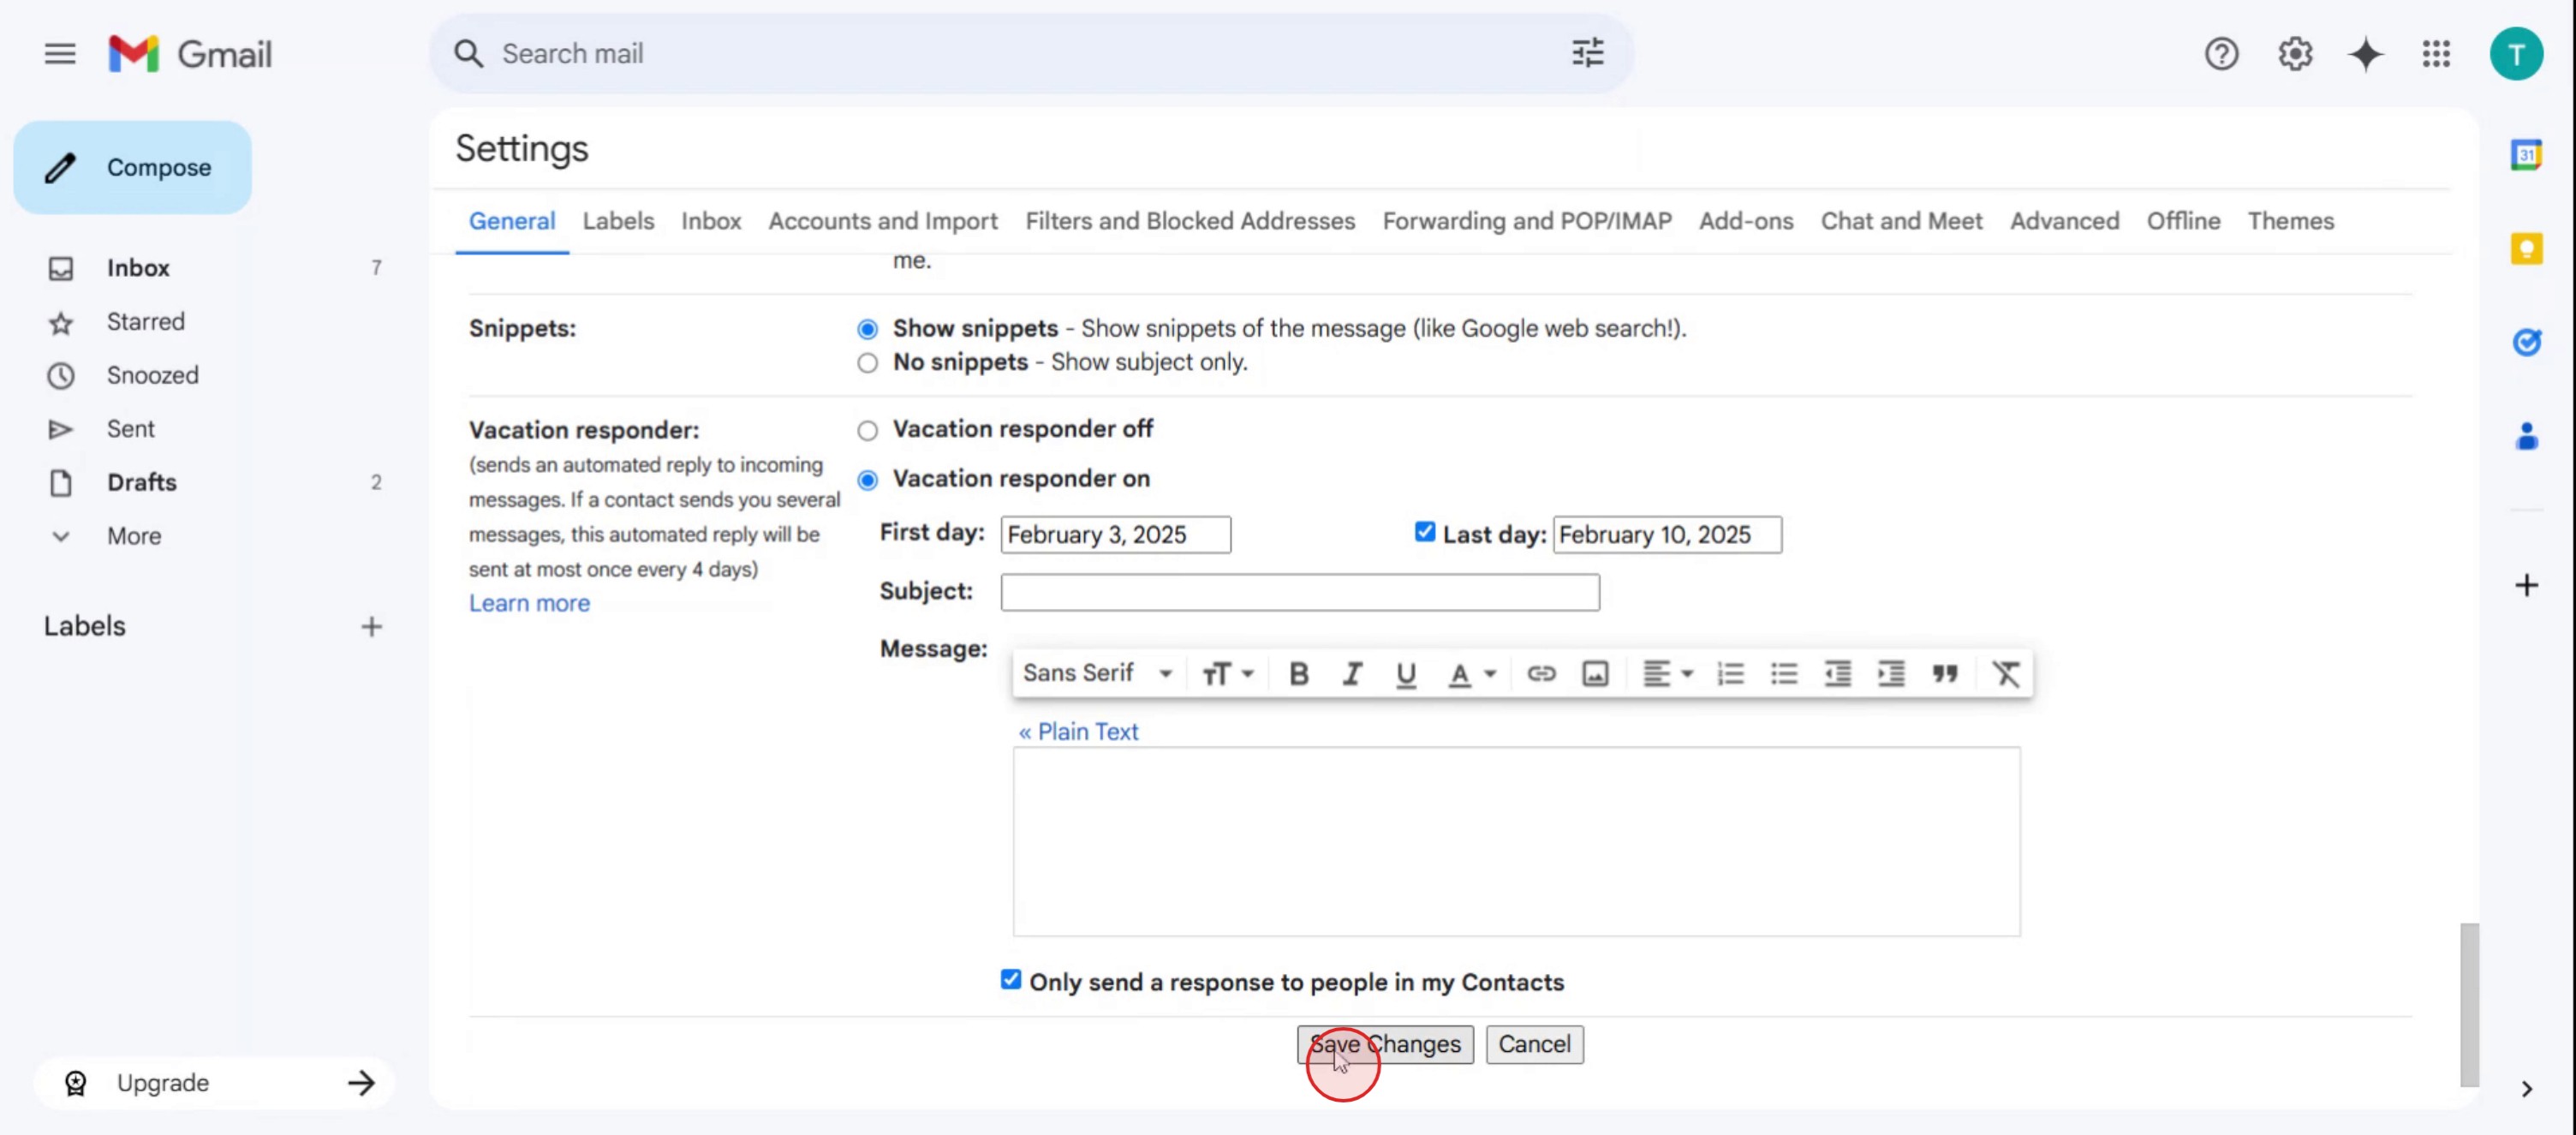Remove formatting with the clear-format icon

click(2006, 674)
